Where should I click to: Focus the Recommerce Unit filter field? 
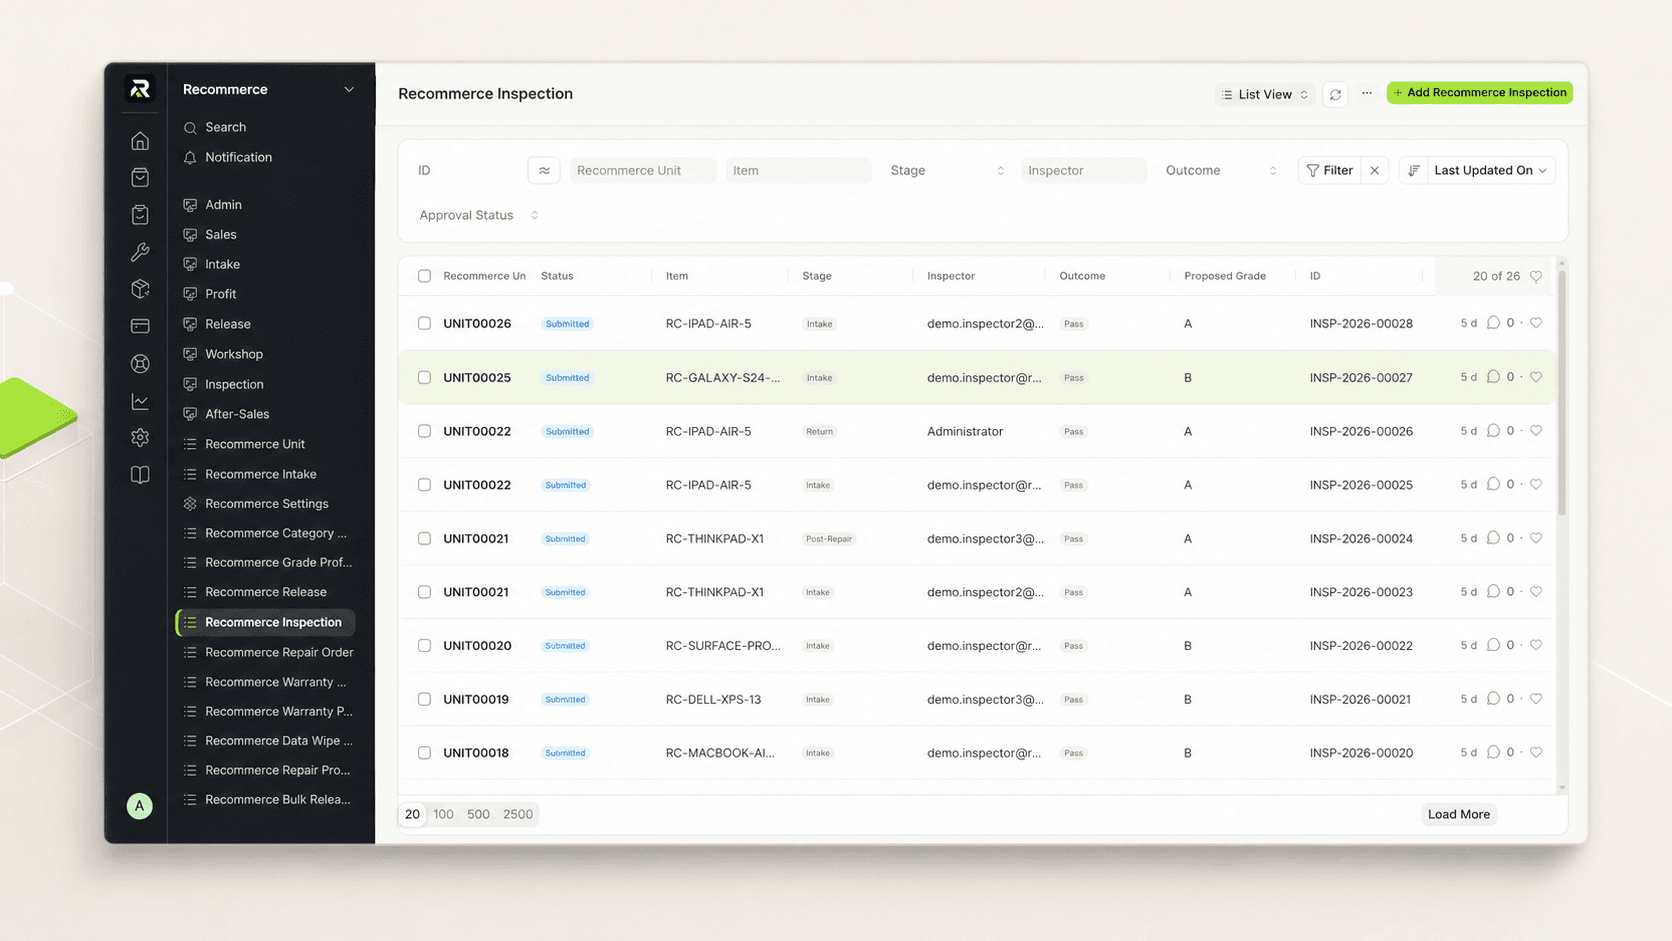(643, 170)
